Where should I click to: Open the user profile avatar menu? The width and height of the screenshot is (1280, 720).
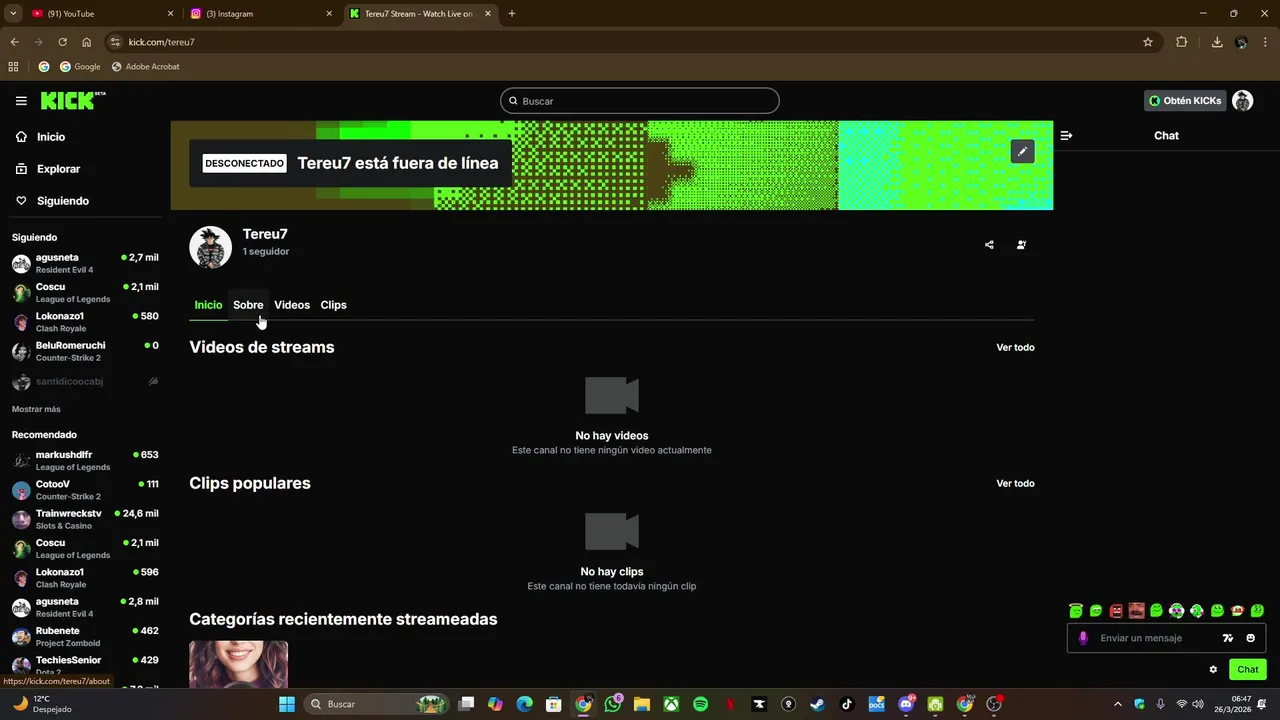click(x=1243, y=101)
